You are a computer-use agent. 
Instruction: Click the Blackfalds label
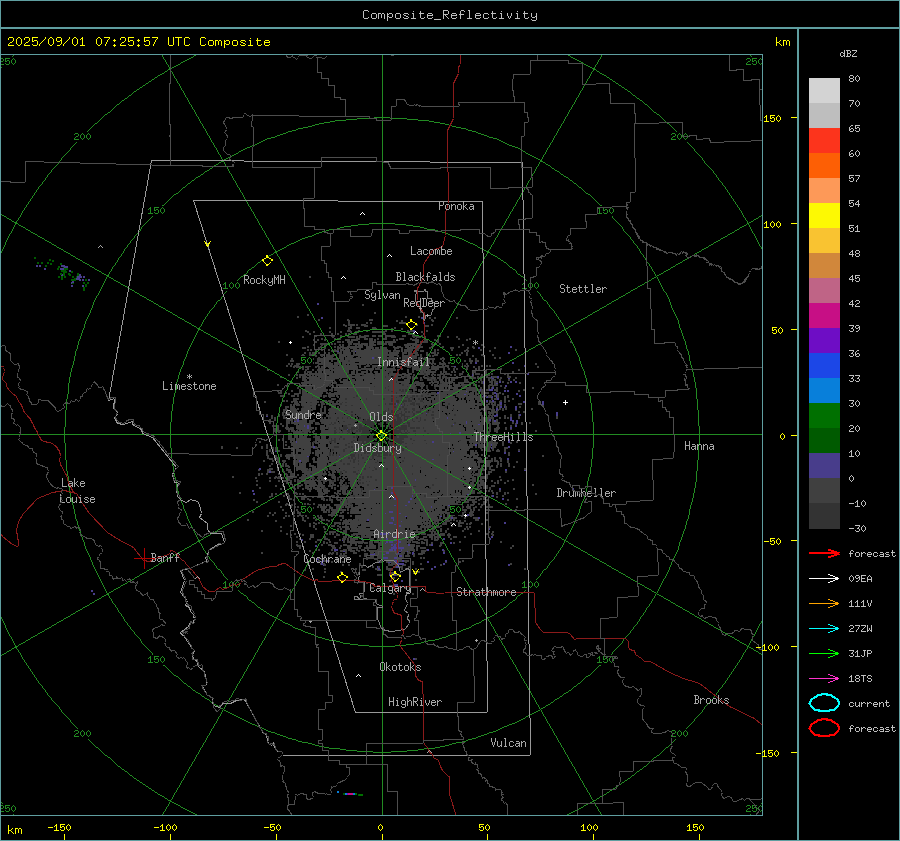pos(425,277)
